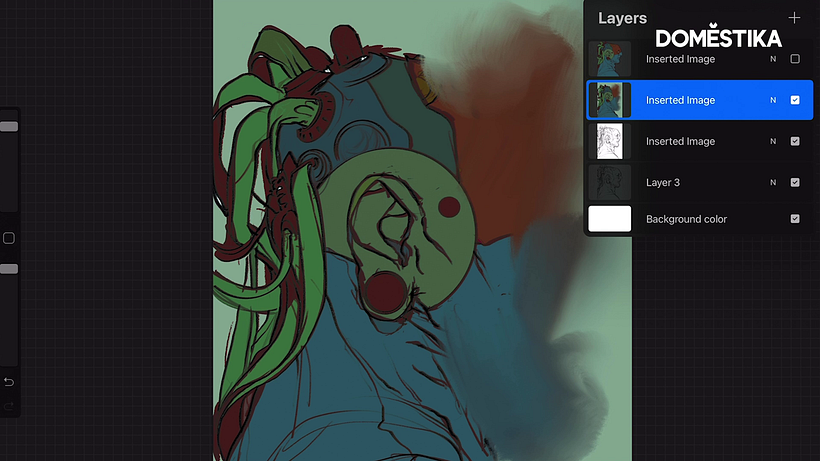Click the Layers panel title
The width and height of the screenshot is (820, 461).
click(622, 18)
